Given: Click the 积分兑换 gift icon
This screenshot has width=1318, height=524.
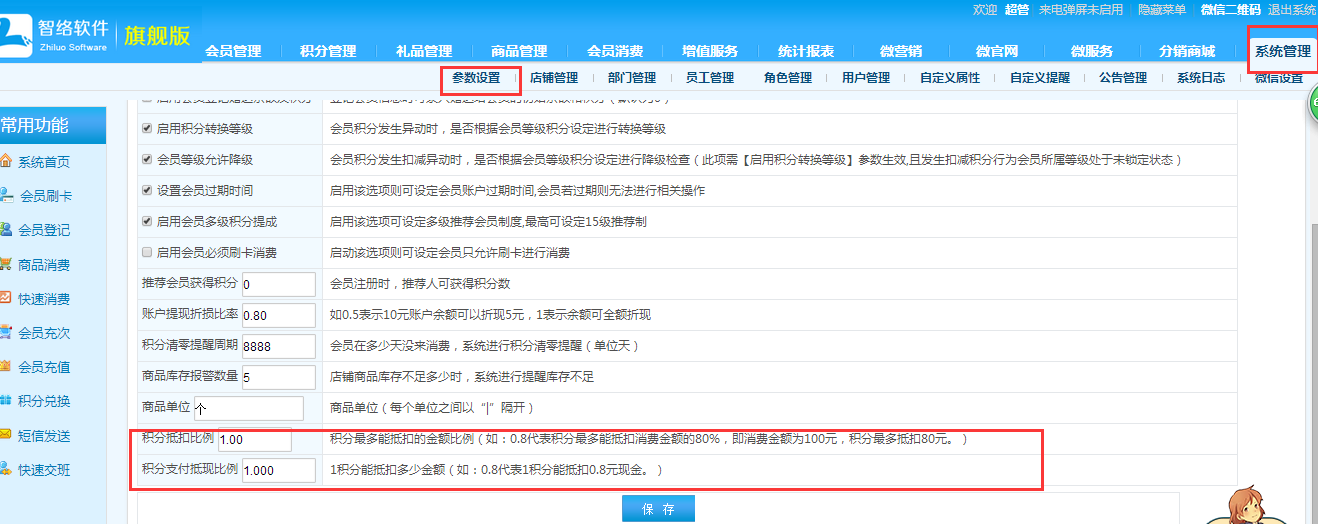Looking at the screenshot, I should coord(6,400).
